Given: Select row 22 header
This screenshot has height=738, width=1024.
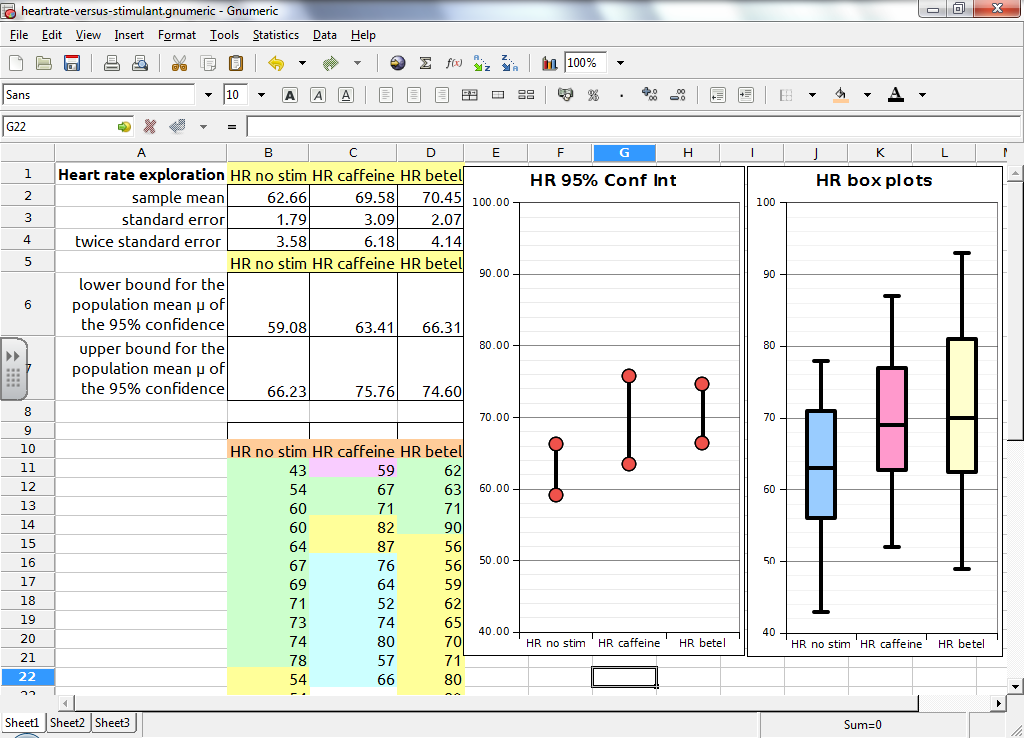Looking at the screenshot, I should point(27,677).
